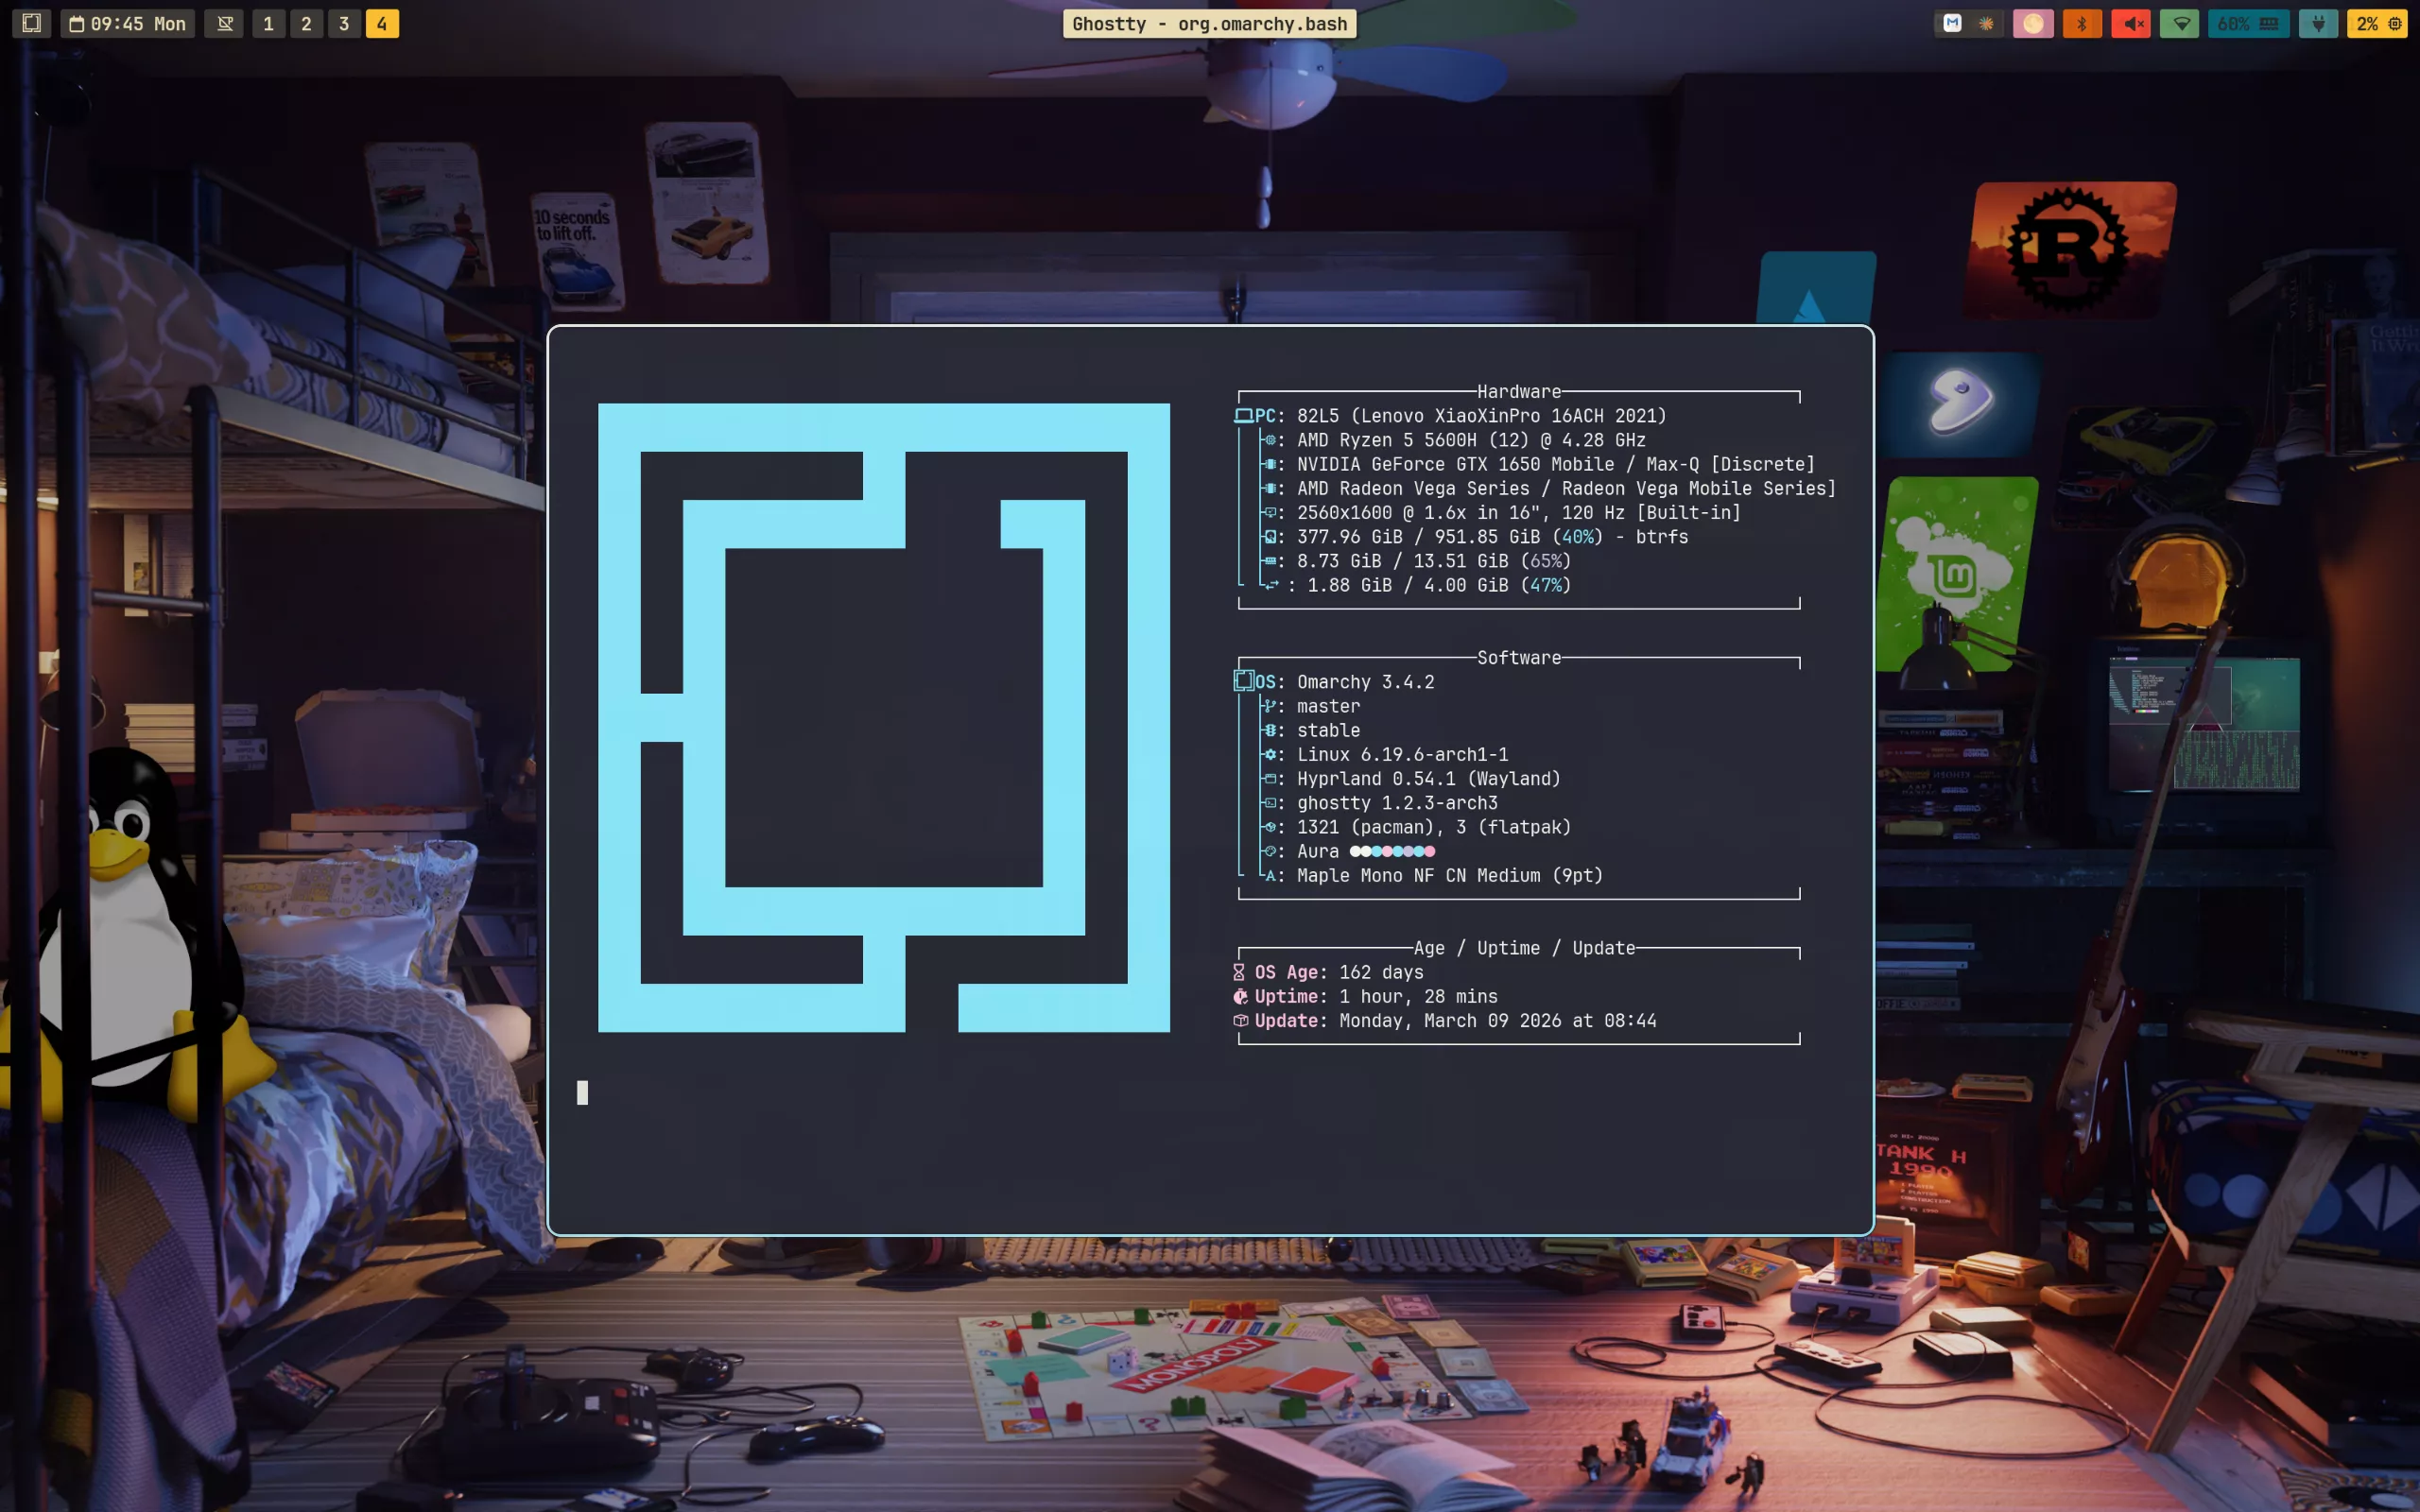Click the terminal cursor prompt line
This screenshot has height=1512, width=2420.
tap(582, 1092)
